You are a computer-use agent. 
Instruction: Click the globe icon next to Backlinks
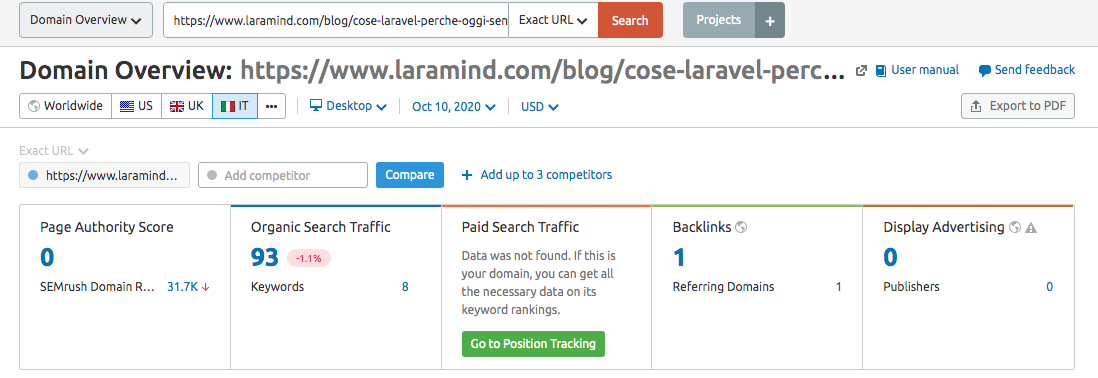(x=741, y=227)
